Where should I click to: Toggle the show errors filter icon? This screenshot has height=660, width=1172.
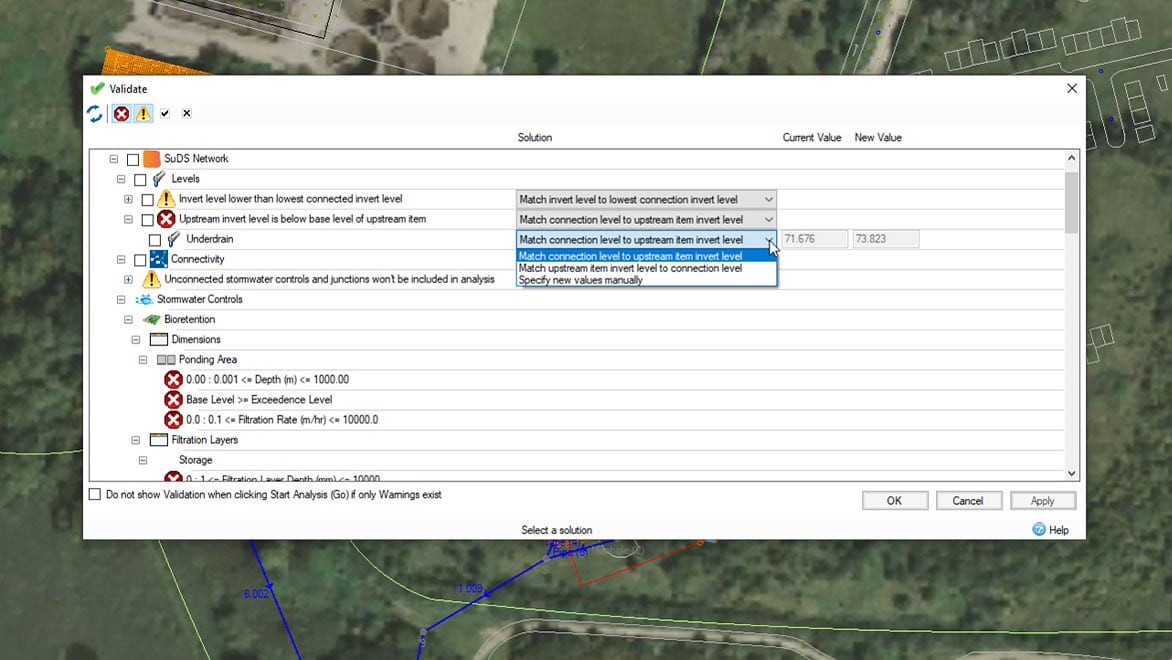point(122,114)
